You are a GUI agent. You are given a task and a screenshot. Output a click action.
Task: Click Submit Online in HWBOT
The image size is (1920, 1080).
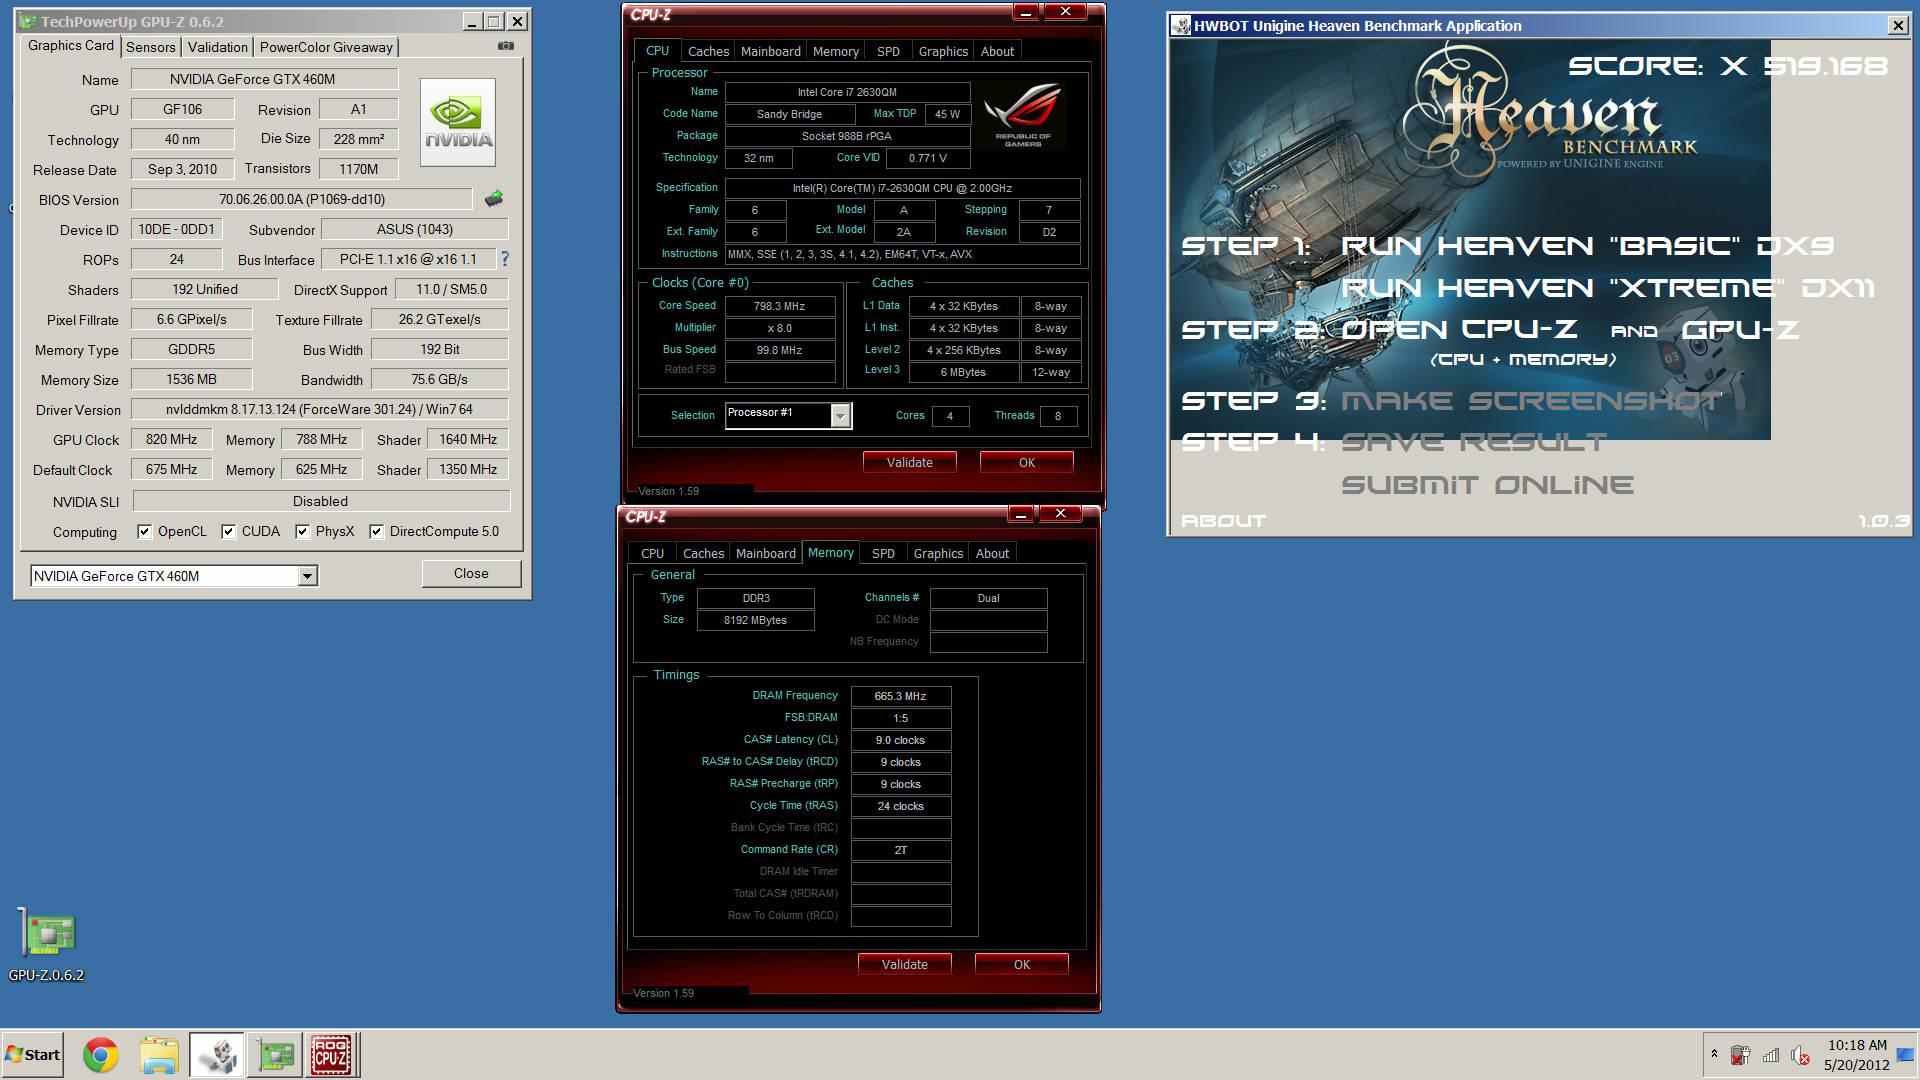coord(1487,485)
